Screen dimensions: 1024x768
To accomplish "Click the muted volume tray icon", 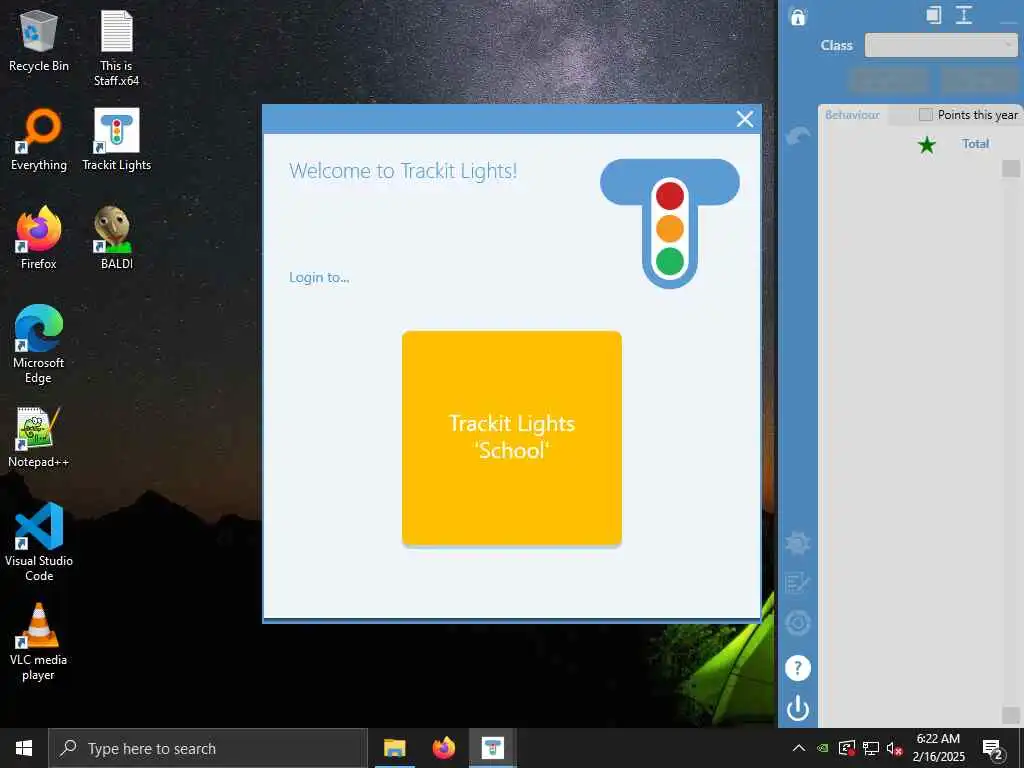I will coord(894,748).
